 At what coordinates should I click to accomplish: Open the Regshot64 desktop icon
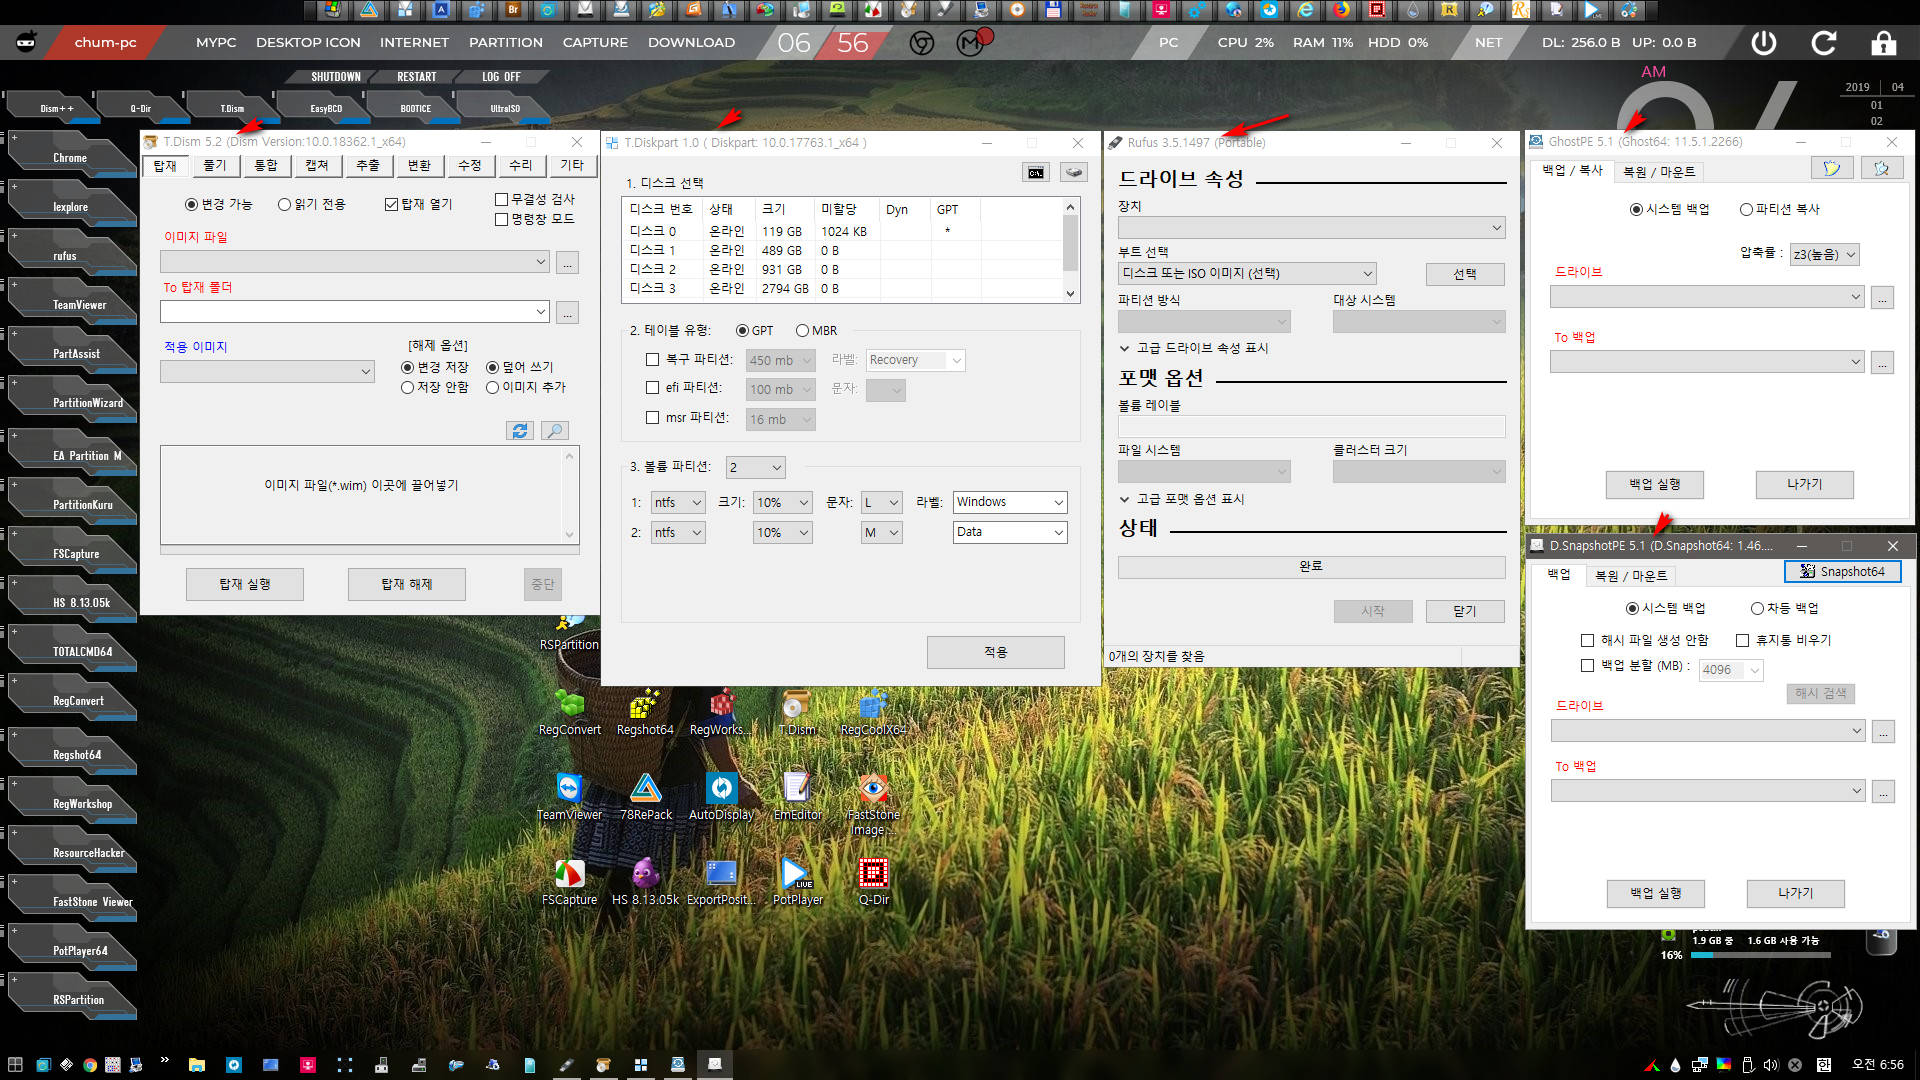pos(645,710)
